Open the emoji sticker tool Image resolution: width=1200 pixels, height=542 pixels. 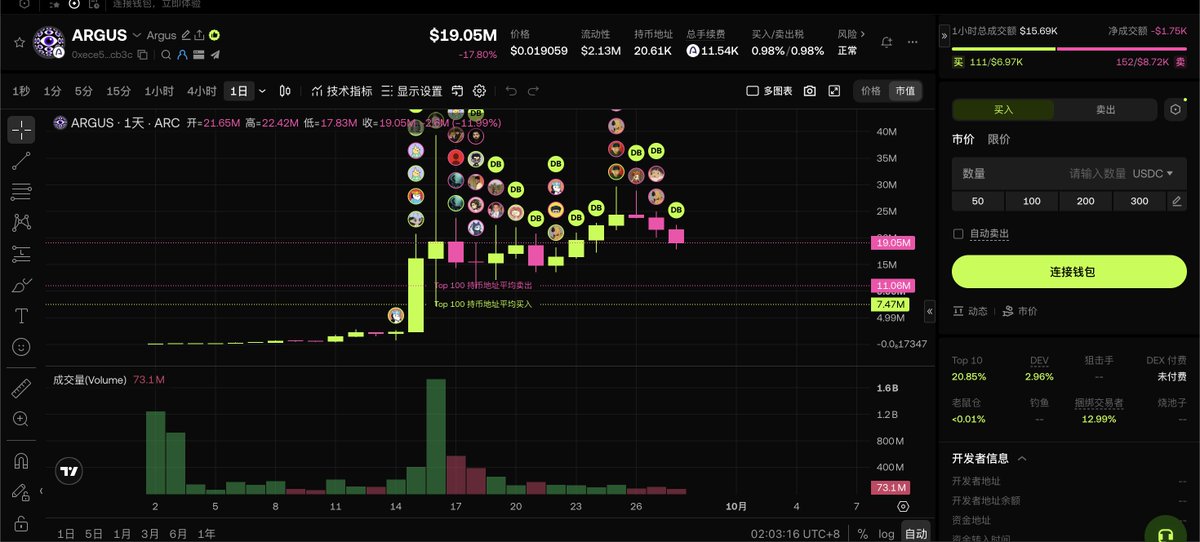point(21,347)
